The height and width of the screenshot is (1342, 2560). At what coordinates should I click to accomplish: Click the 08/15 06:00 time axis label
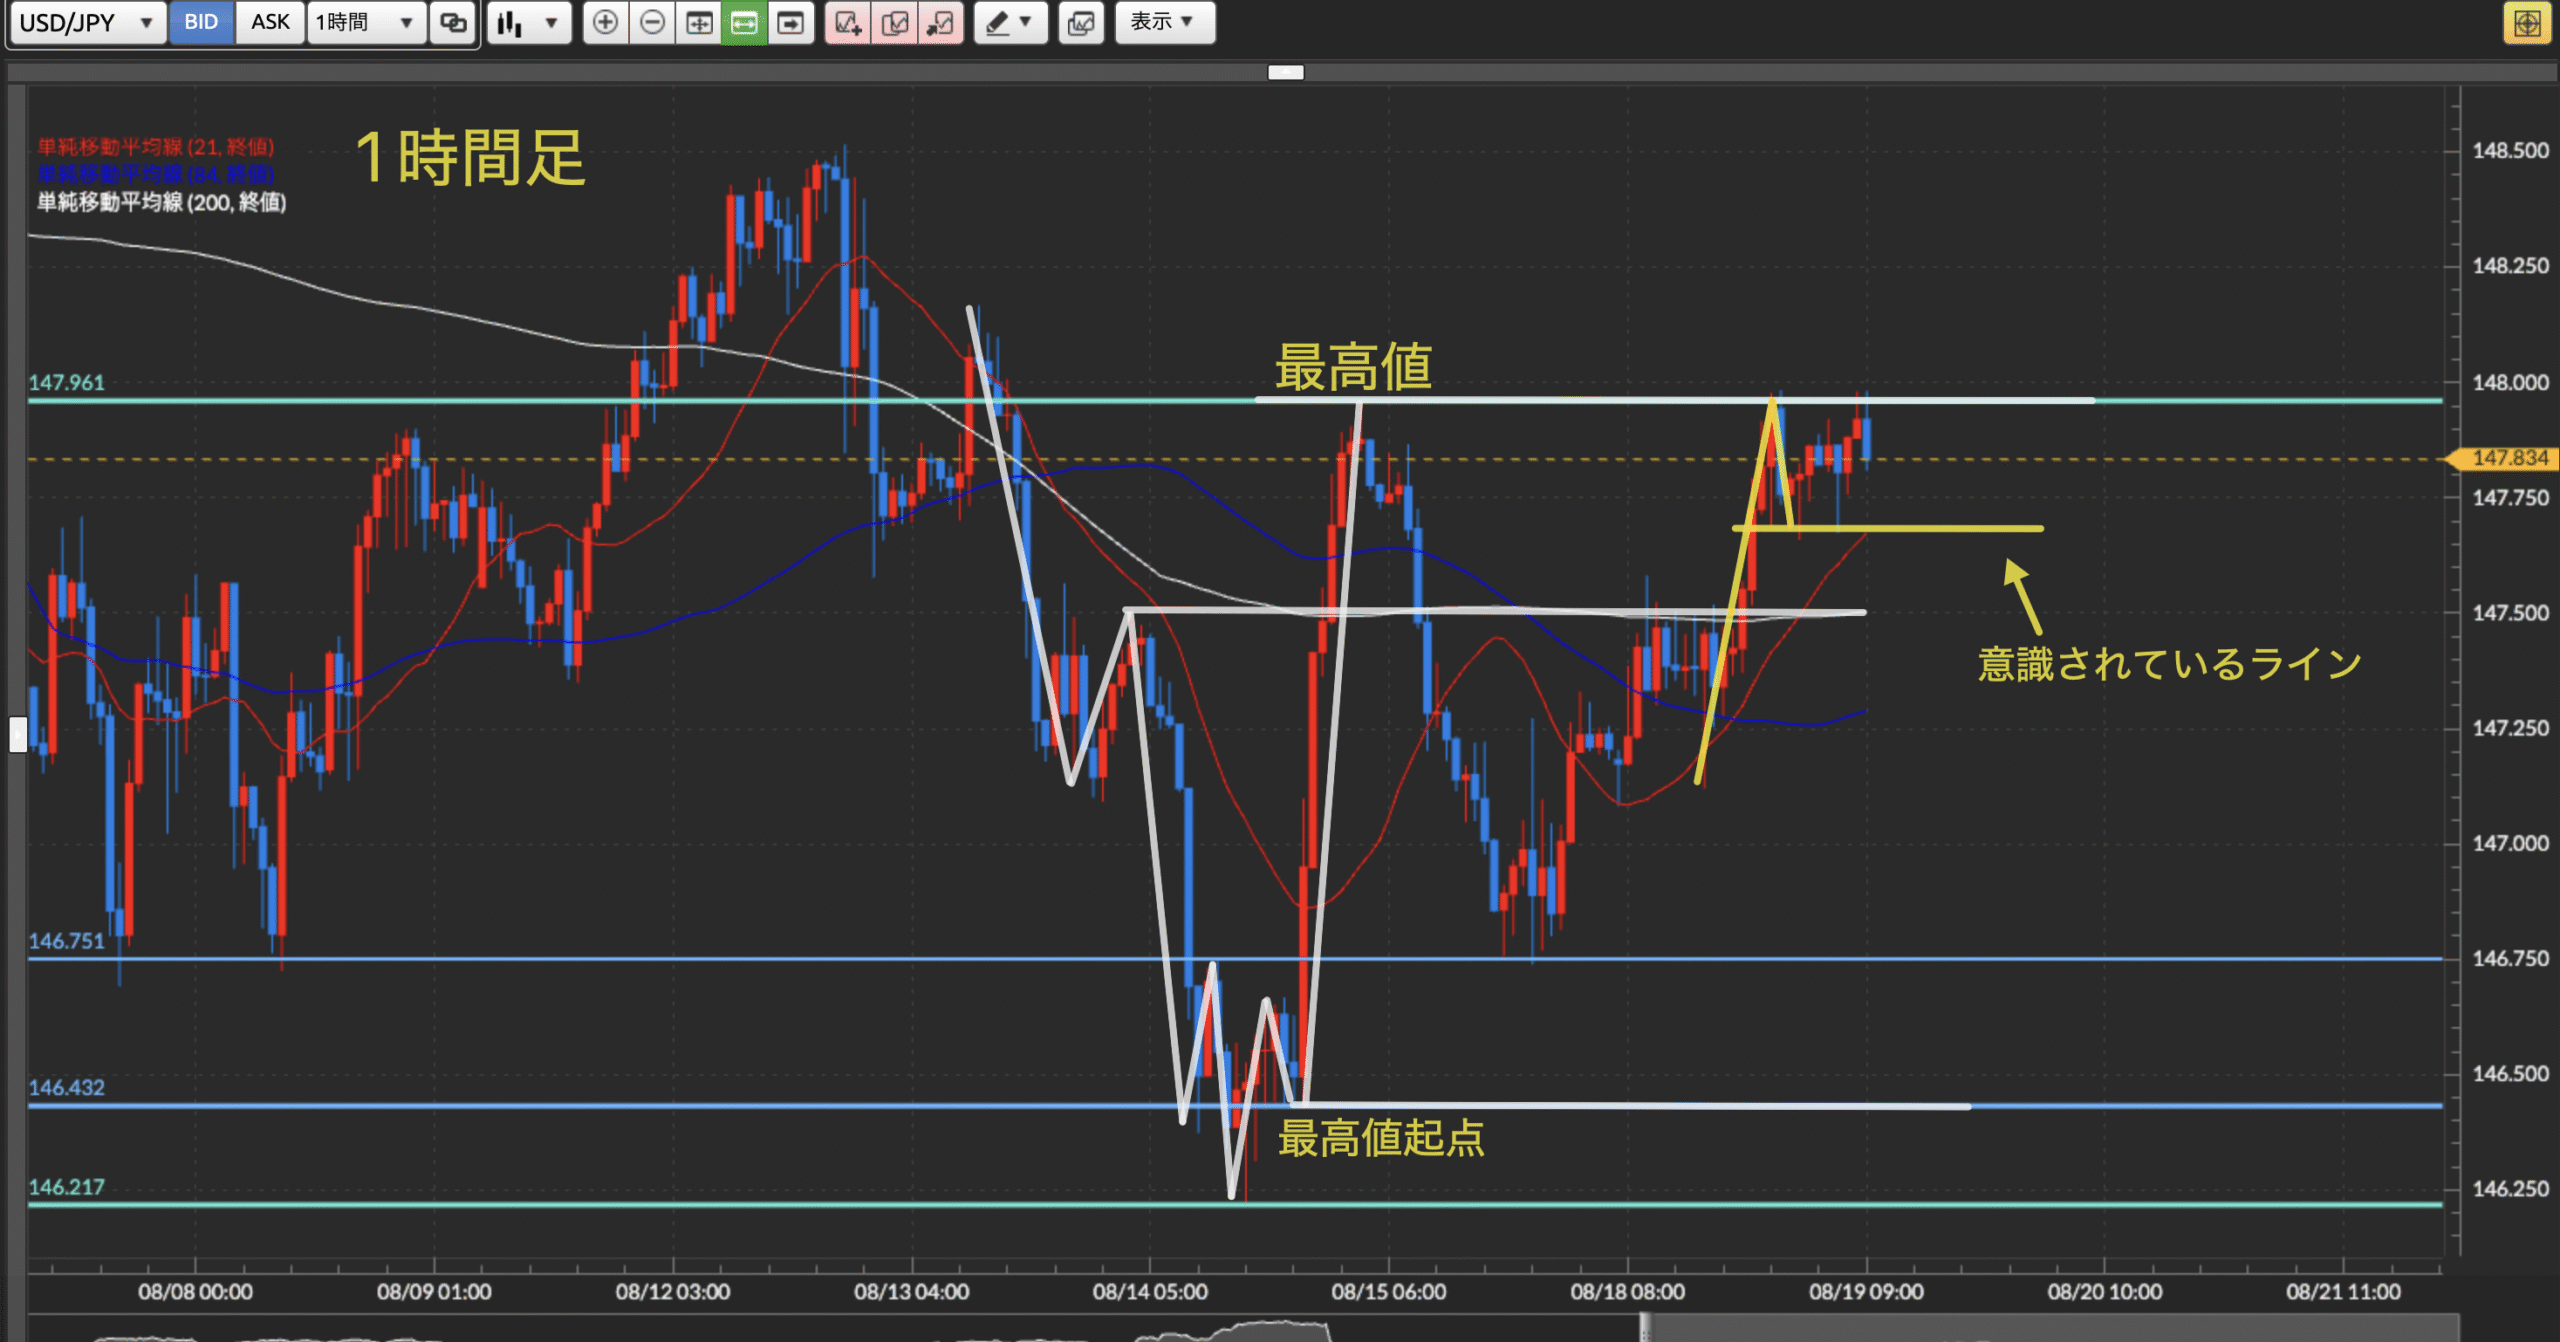pos(1388,1292)
